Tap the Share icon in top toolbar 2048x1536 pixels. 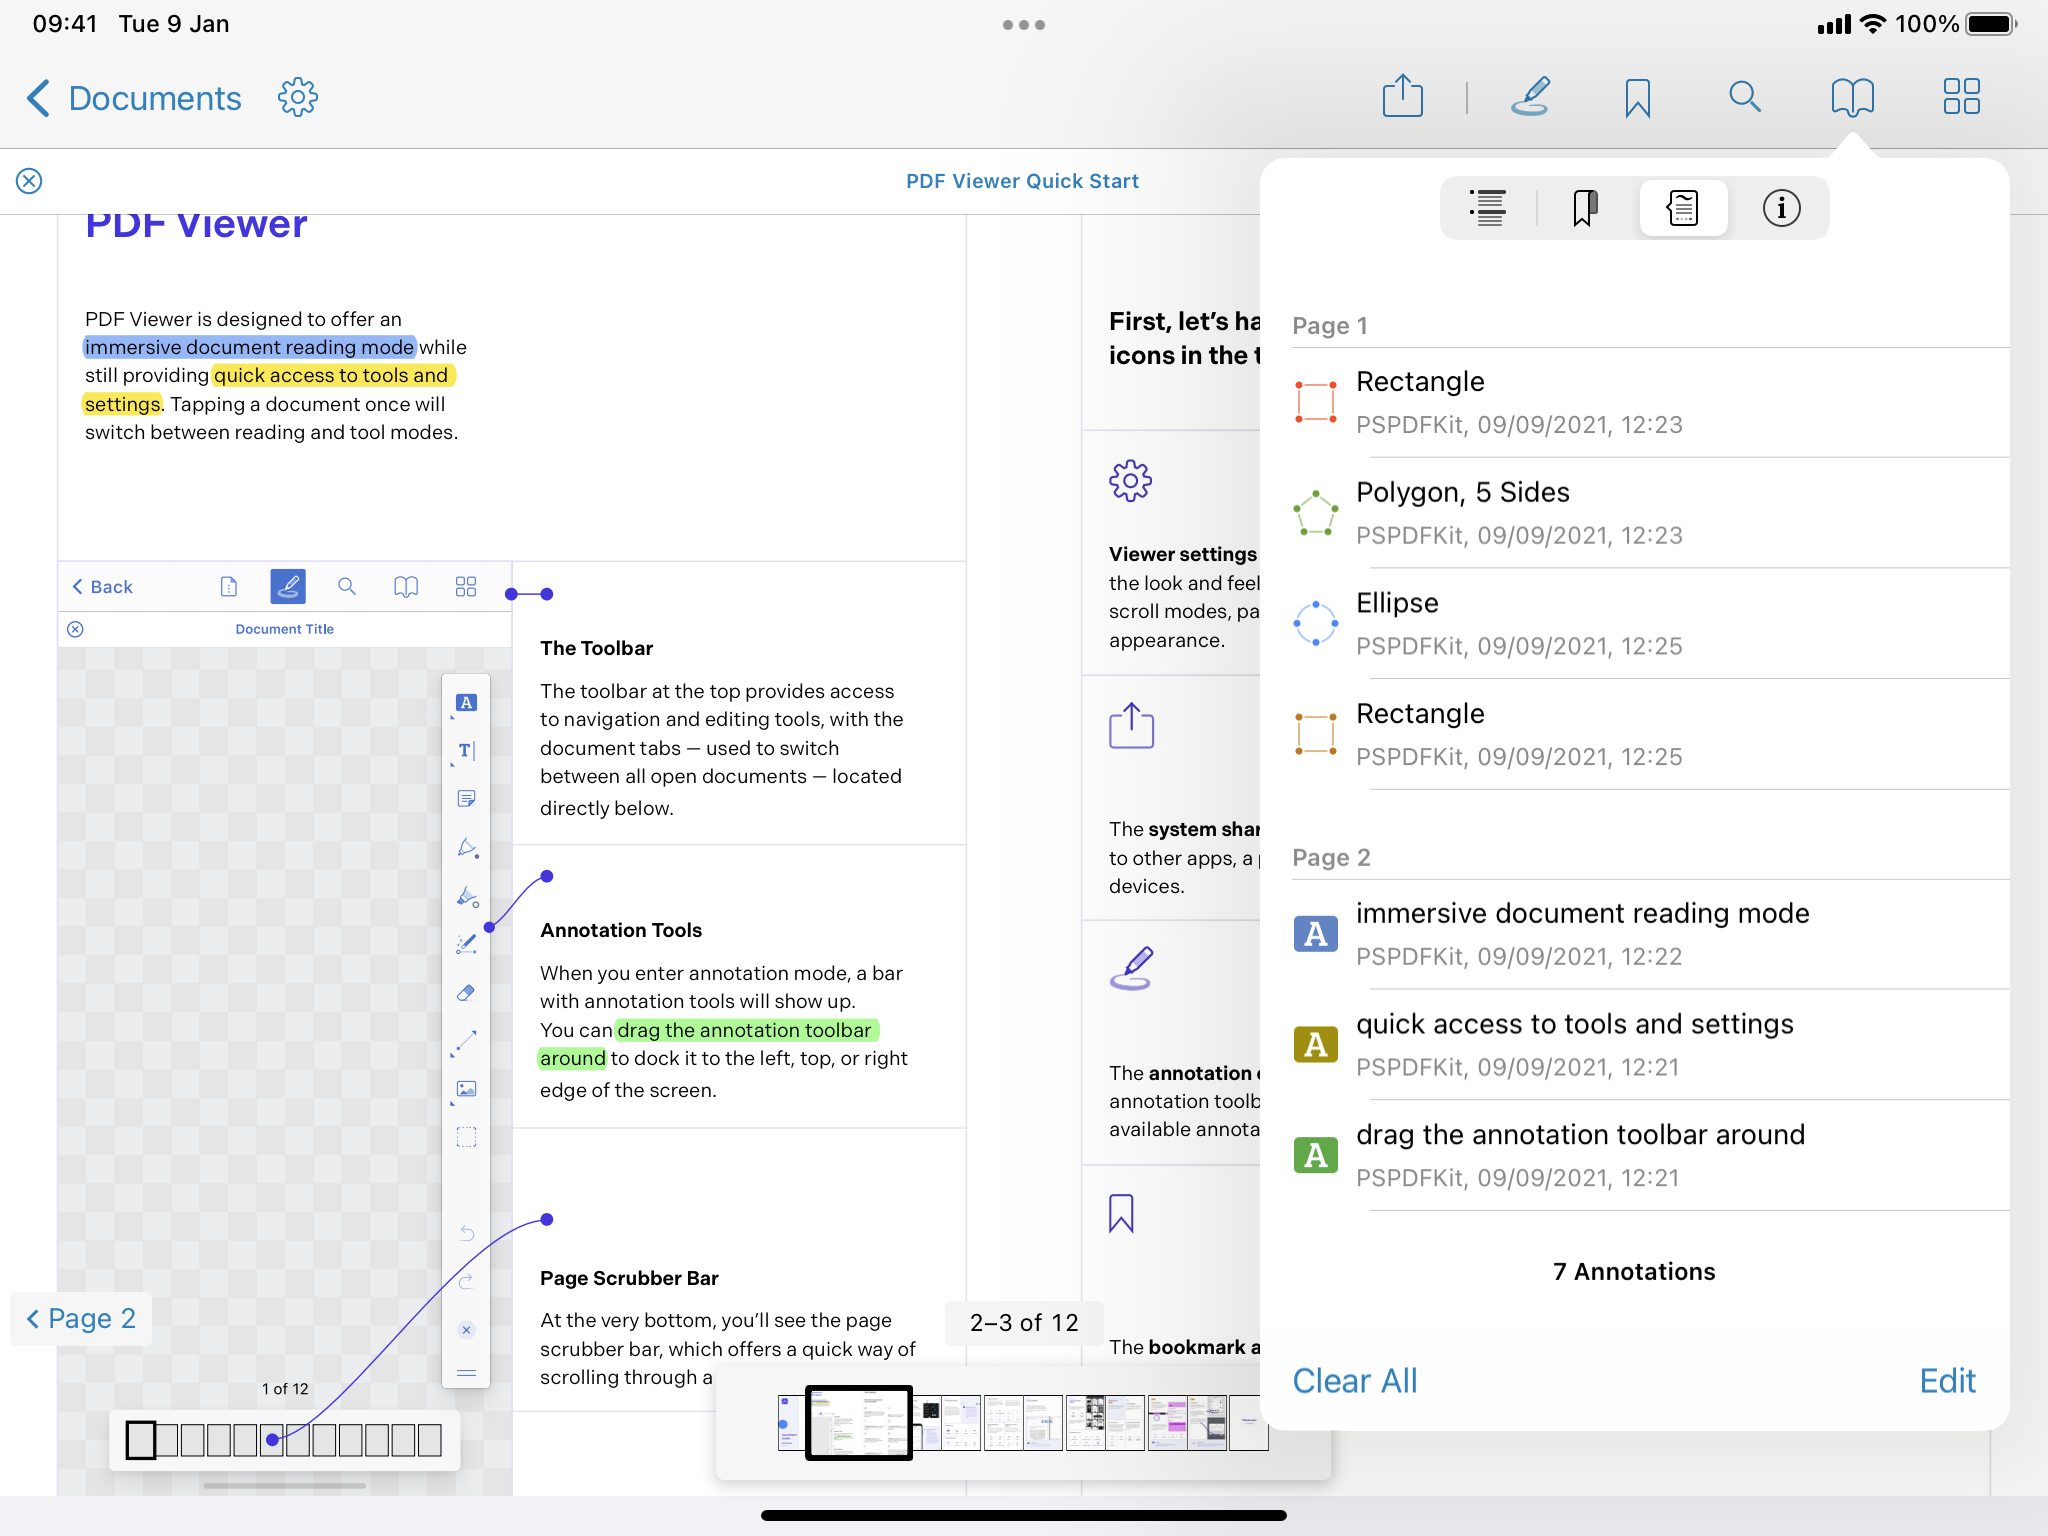(1402, 97)
